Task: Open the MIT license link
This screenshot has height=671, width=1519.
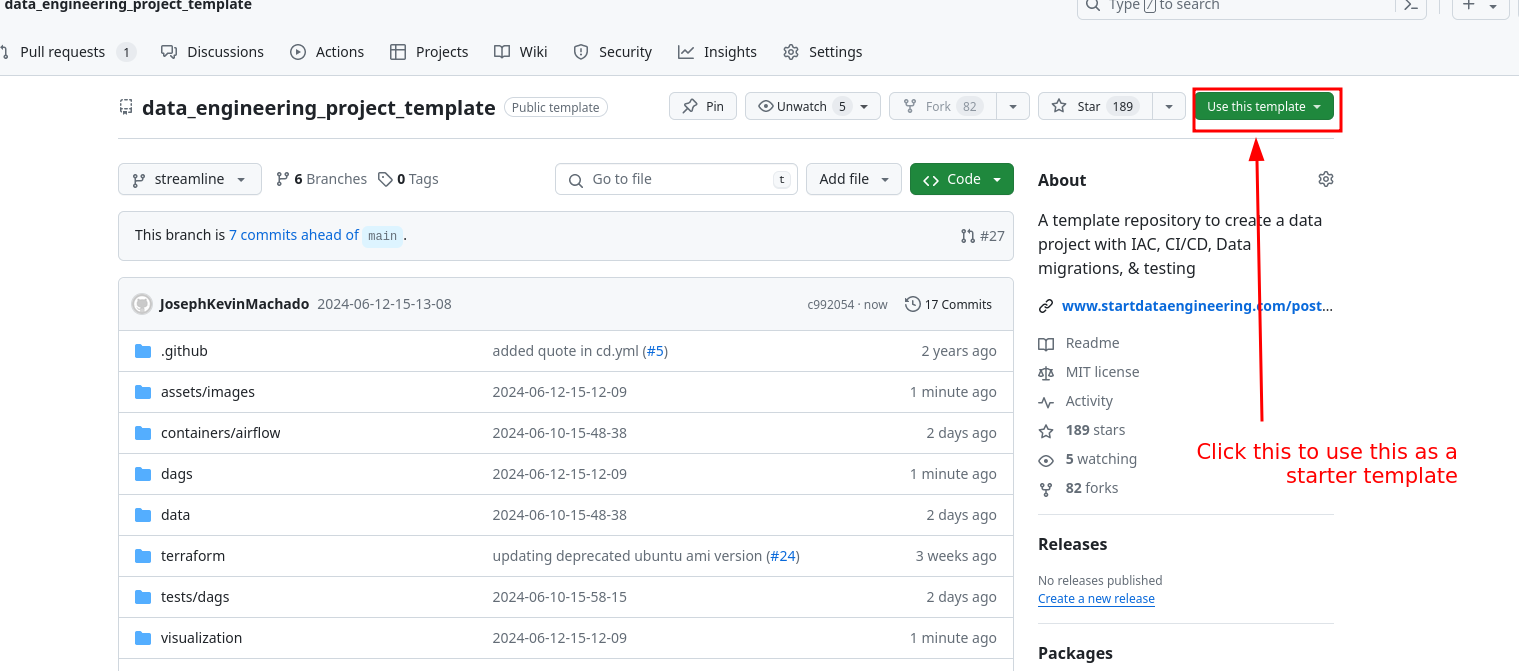Action: (1102, 372)
